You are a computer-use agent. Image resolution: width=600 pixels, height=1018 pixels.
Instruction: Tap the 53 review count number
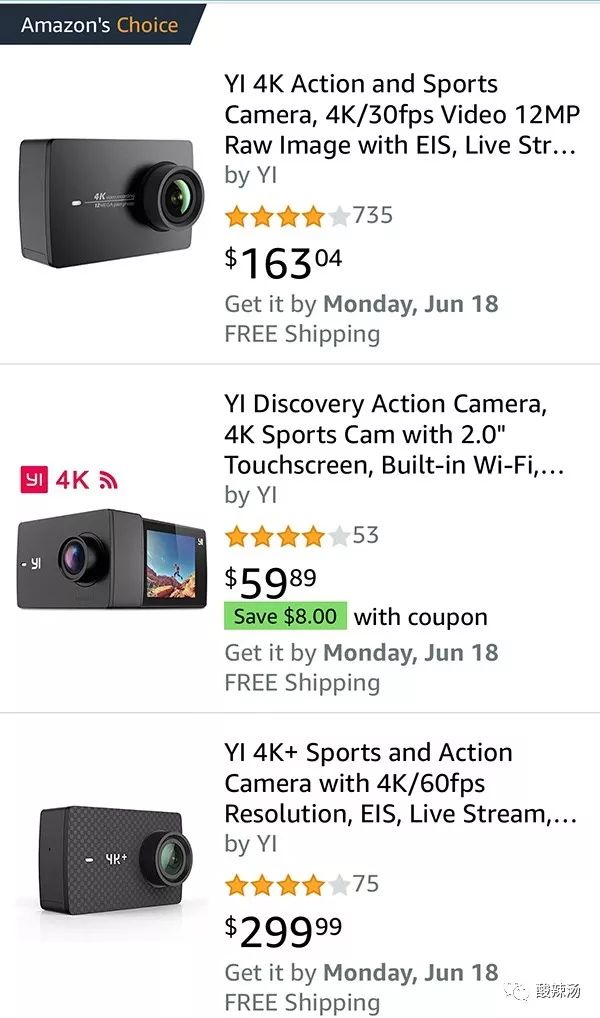pos(366,535)
